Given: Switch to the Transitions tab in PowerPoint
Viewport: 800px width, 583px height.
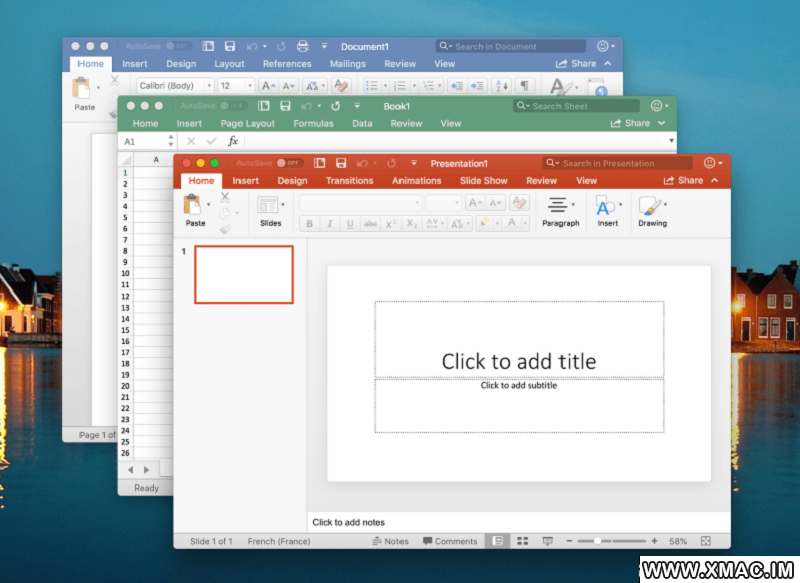Looking at the screenshot, I should click(349, 181).
